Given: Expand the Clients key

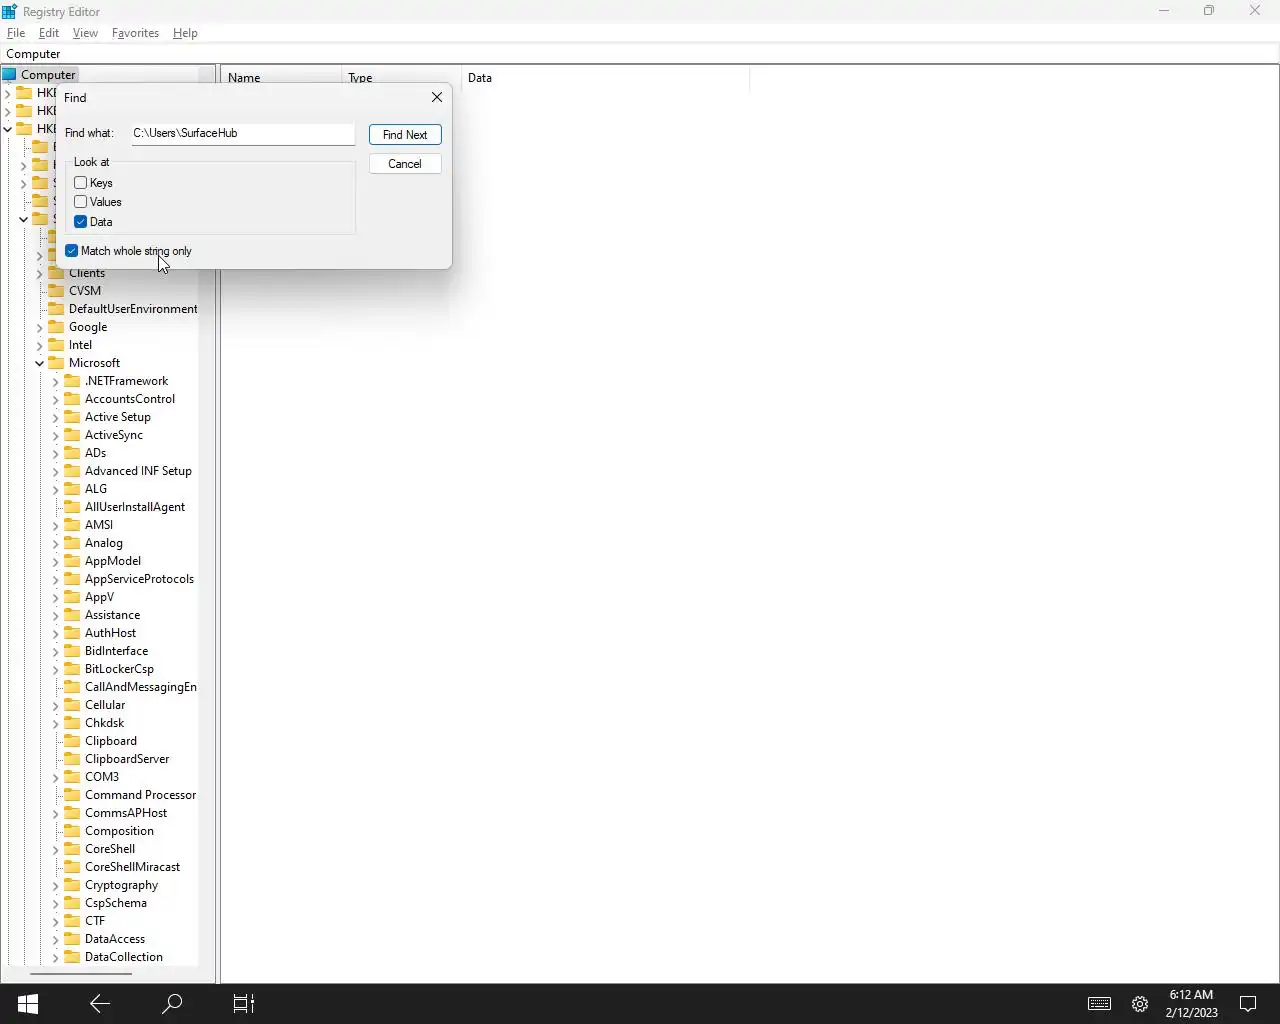Looking at the screenshot, I should point(40,273).
